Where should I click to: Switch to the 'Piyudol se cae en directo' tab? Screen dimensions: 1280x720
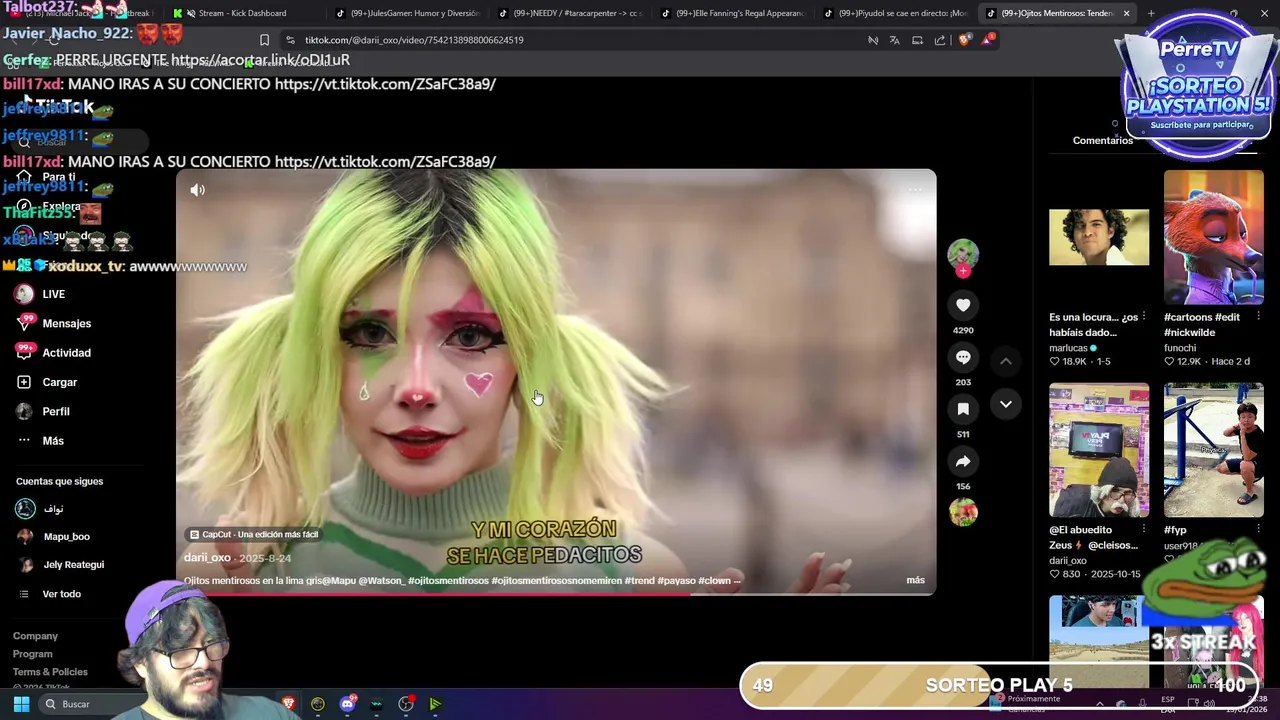pyautogui.click(x=895, y=13)
